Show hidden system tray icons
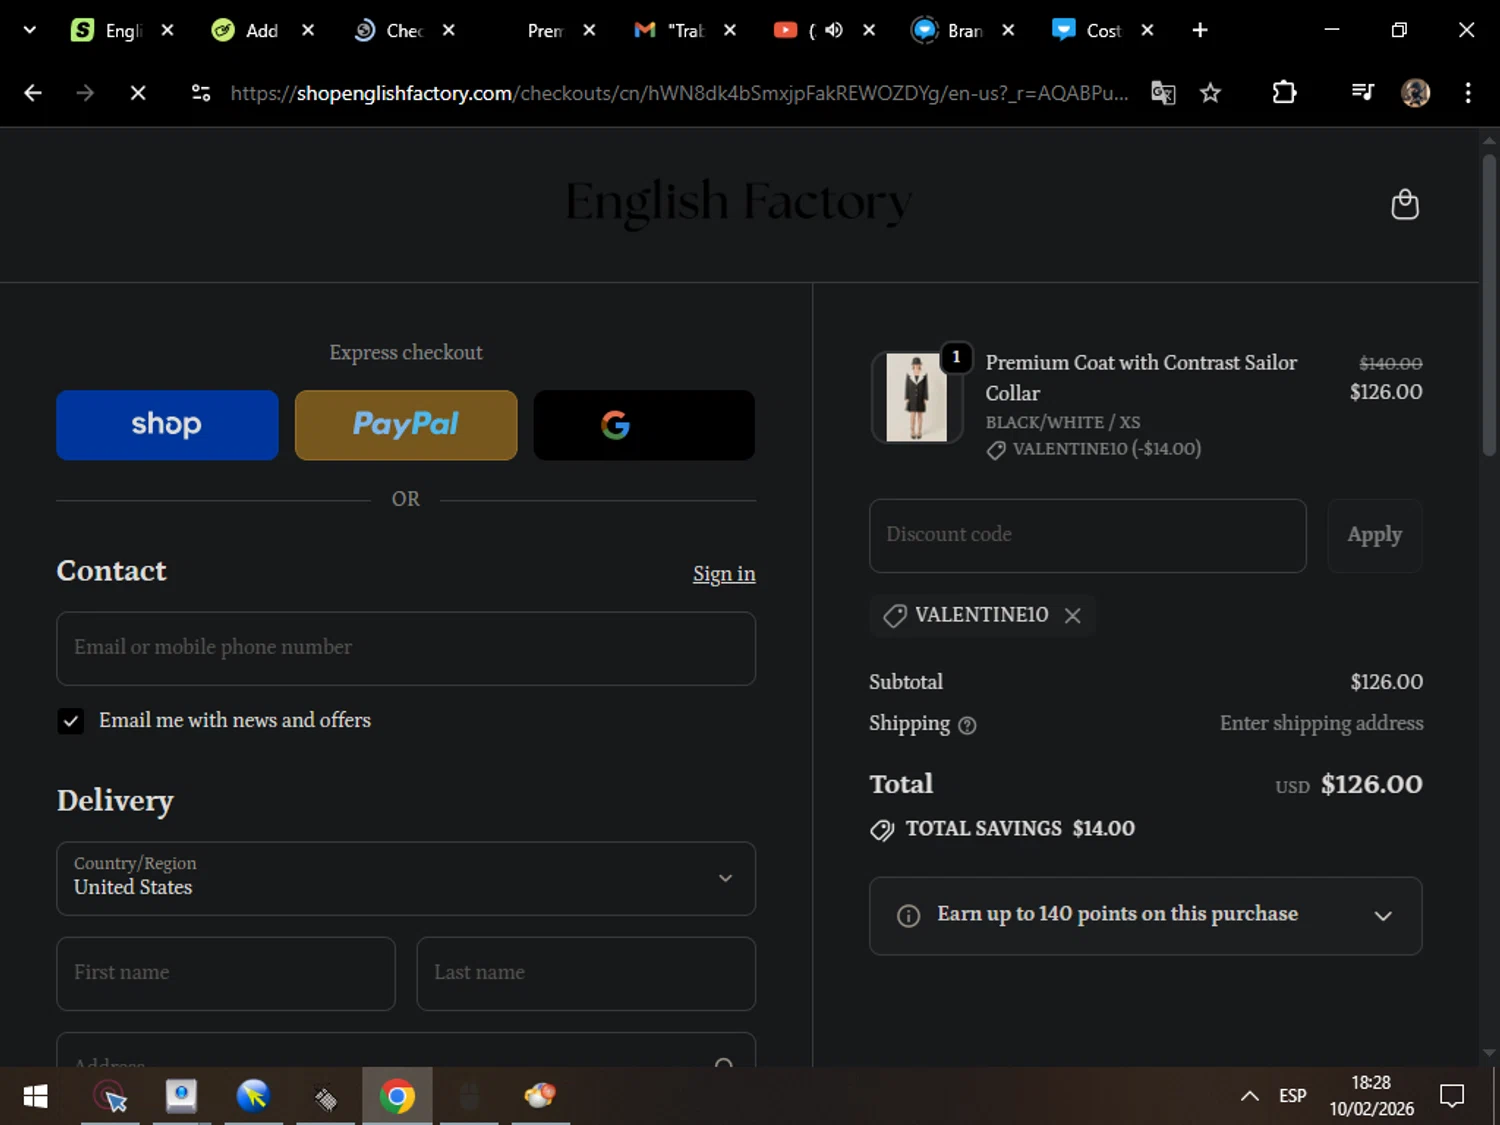Viewport: 1500px width, 1125px height. pos(1249,1096)
